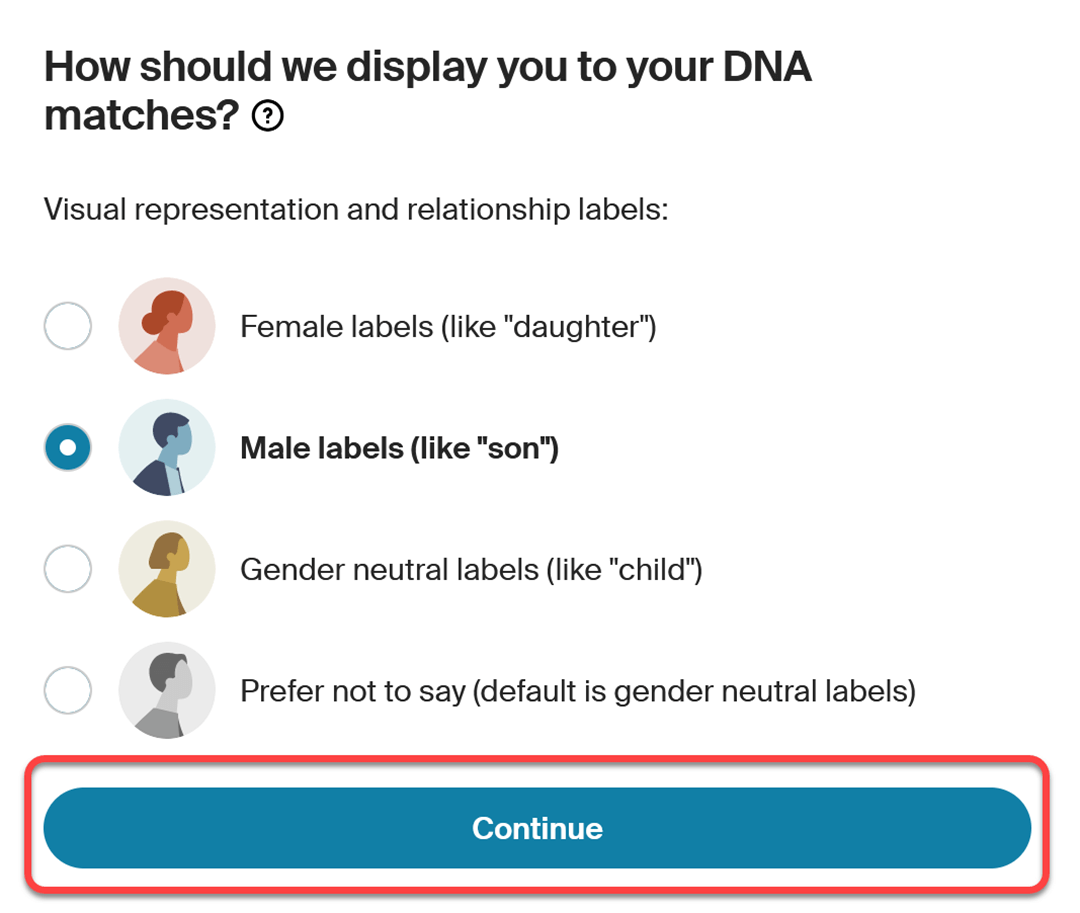This screenshot has height=913, width=1080.
Task: Click the word 'matches?' in the heading
Action: 142,114
